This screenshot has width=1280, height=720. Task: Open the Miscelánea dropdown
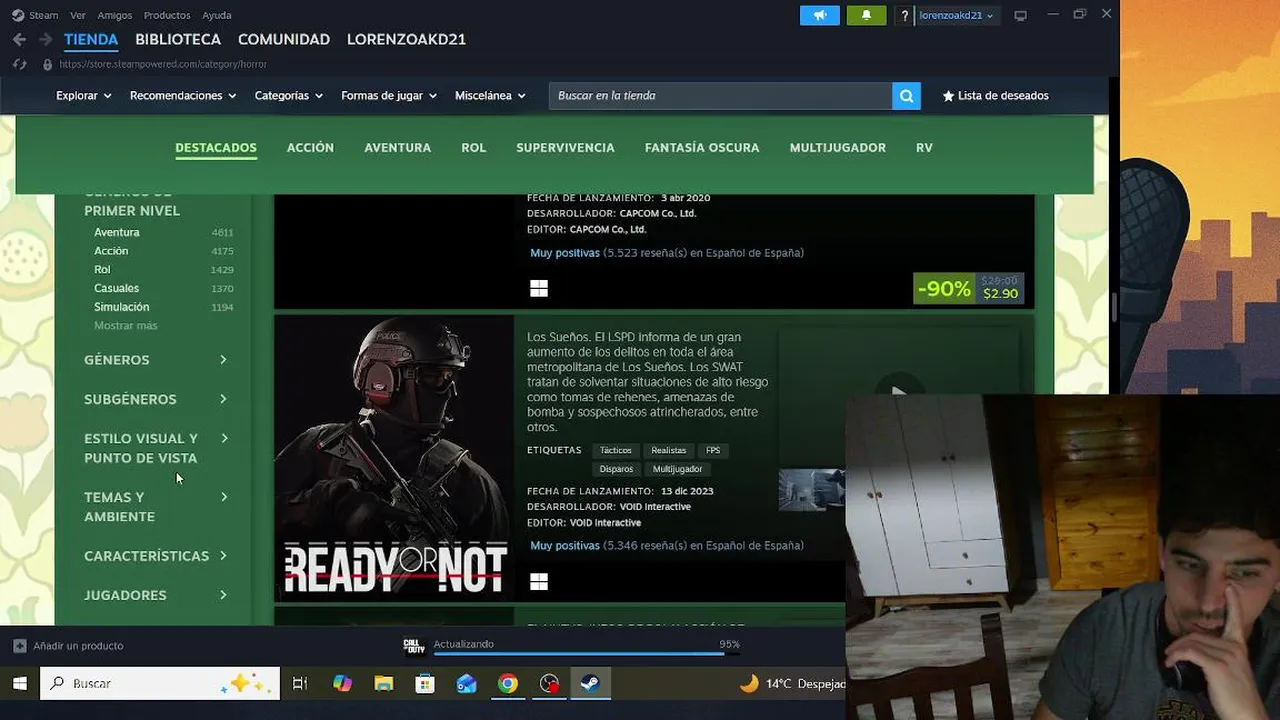pyautogui.click(x=490, y=96)
